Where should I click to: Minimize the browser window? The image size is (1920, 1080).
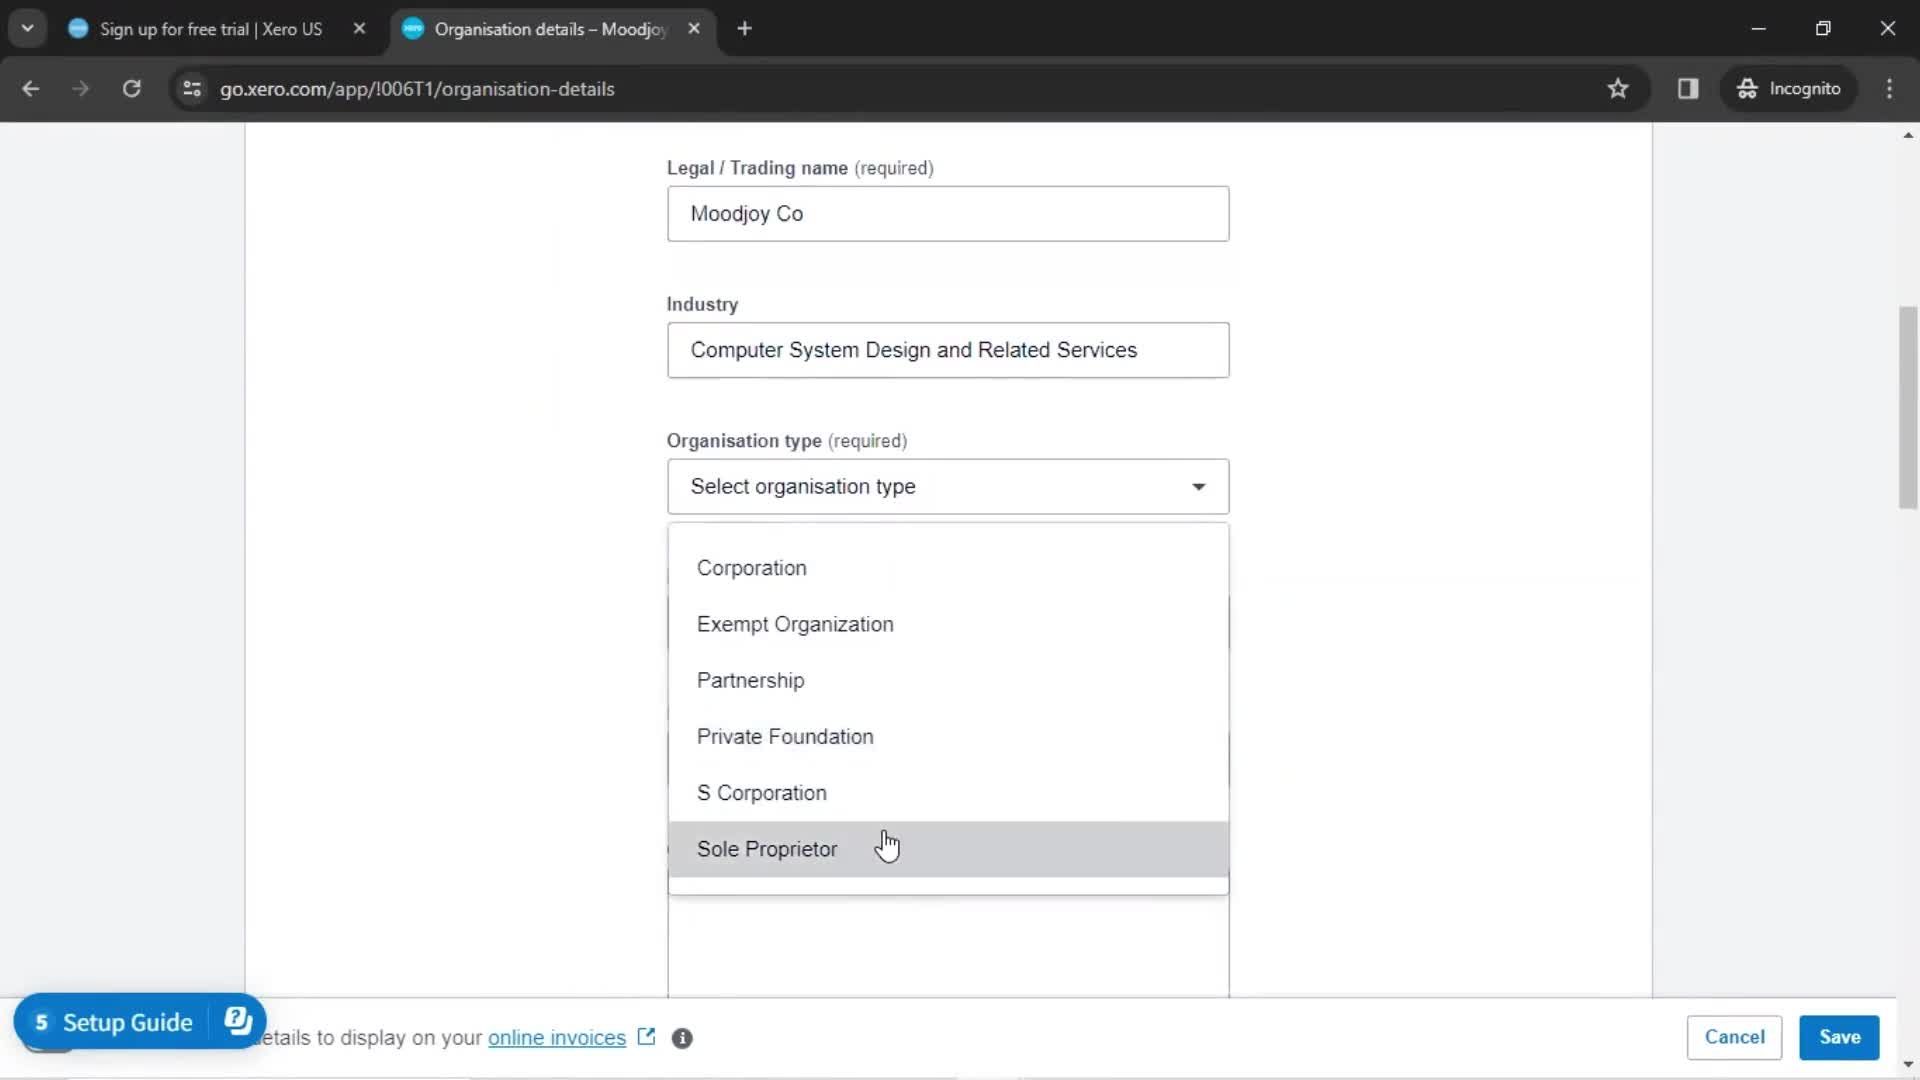[x=1758, y=29]
